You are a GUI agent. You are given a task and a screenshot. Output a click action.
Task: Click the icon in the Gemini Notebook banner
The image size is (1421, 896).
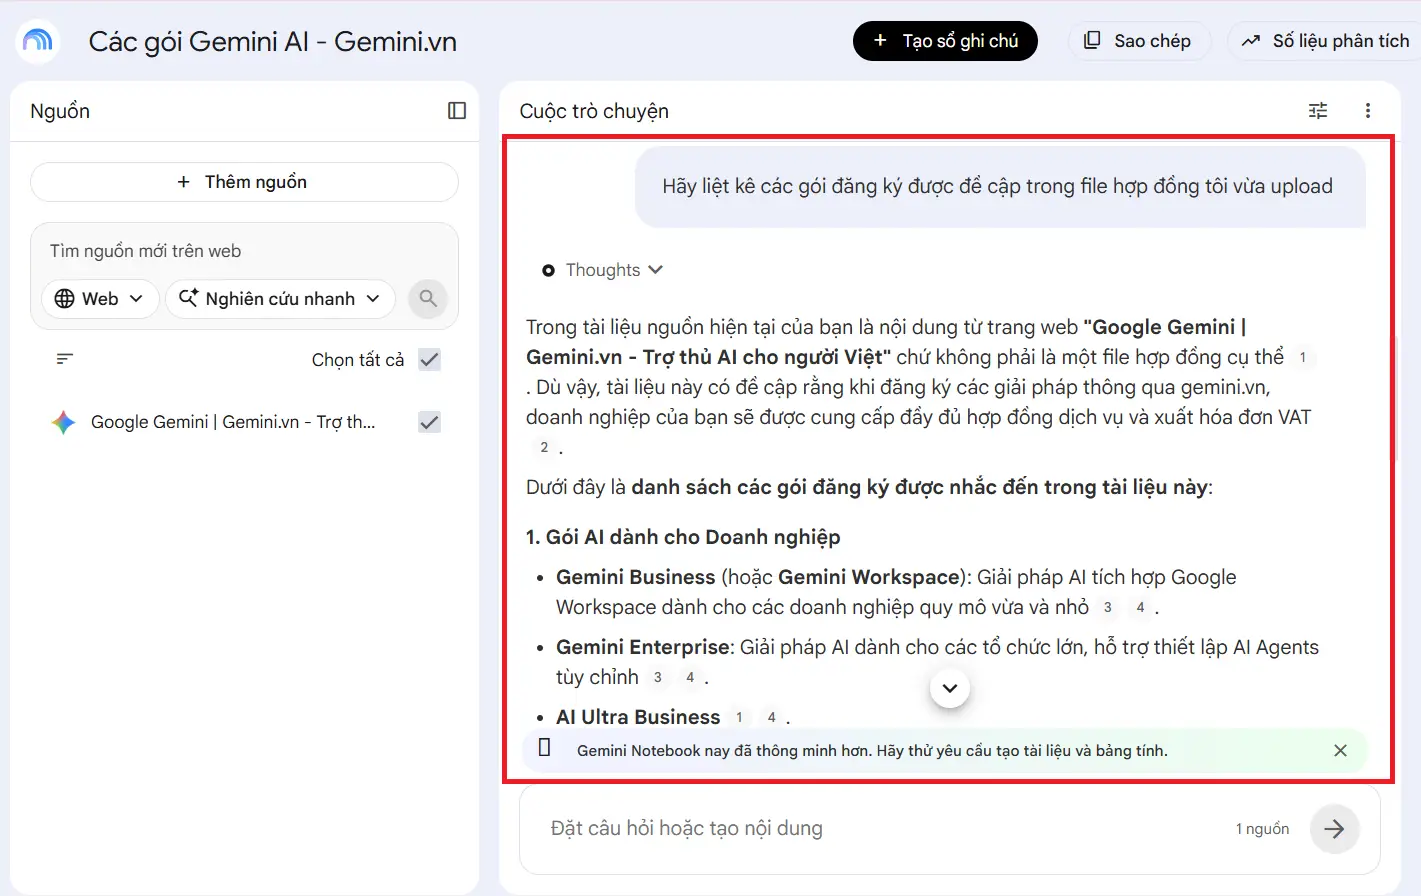545,747
